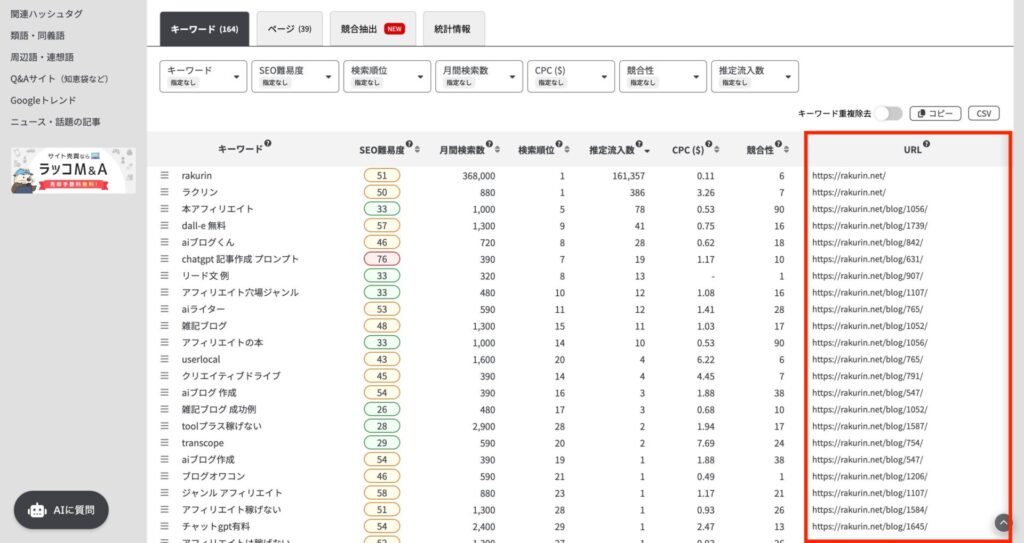Viewport: 1024px width, 543px height.
Task: Click the help icon next to 推定流入数 header
Action: point(639,144)
